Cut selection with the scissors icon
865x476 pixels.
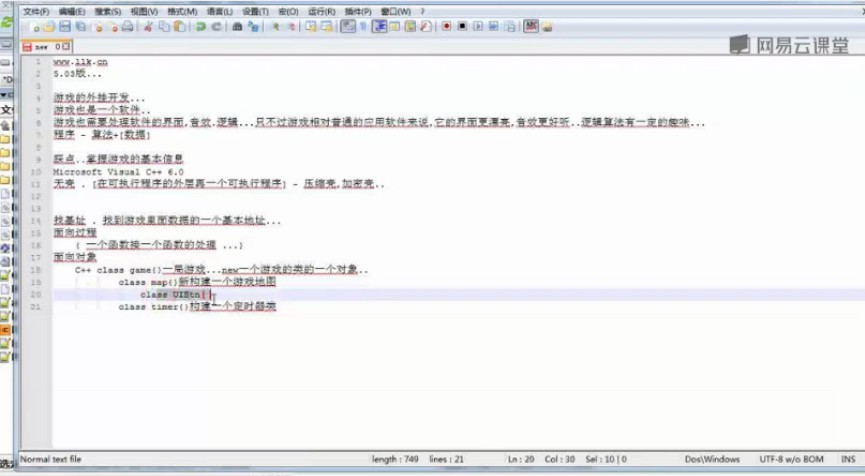[x=148, y=26]
